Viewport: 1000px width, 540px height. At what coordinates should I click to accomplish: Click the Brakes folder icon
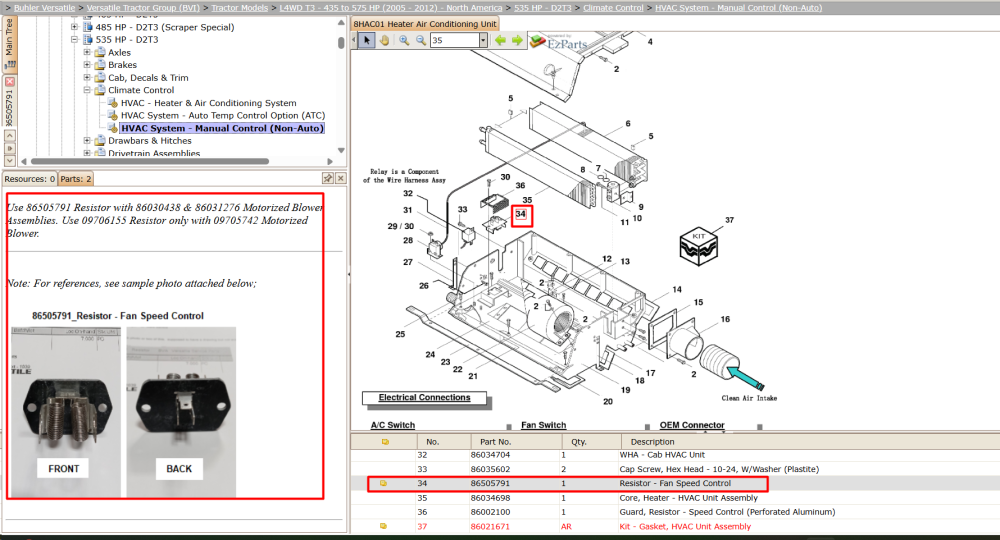tap(100, 65)
